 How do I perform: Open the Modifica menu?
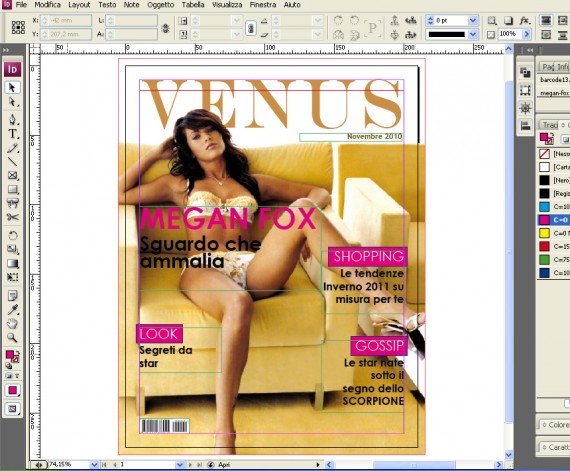point(47,5)
